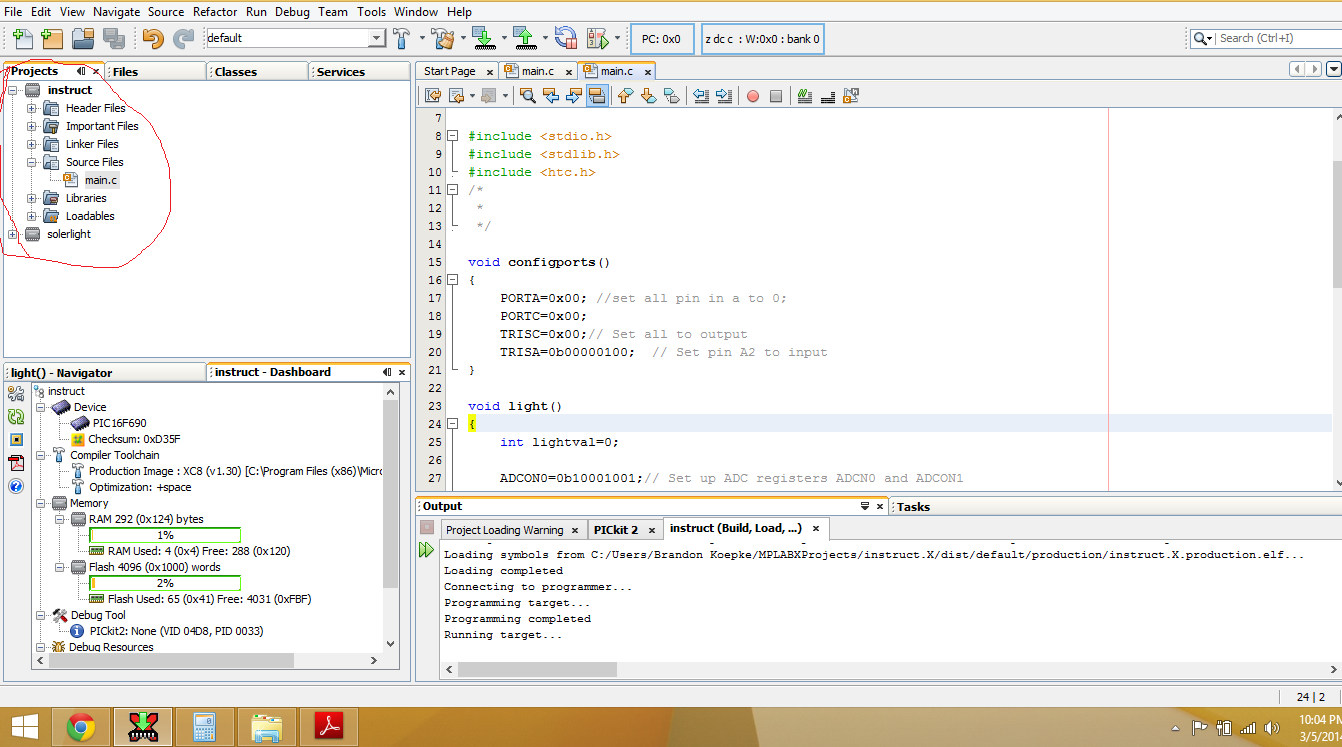The image size is (1342, 747).
Task: Expand the Libraries folder
Action: click(x=31, y=198)
